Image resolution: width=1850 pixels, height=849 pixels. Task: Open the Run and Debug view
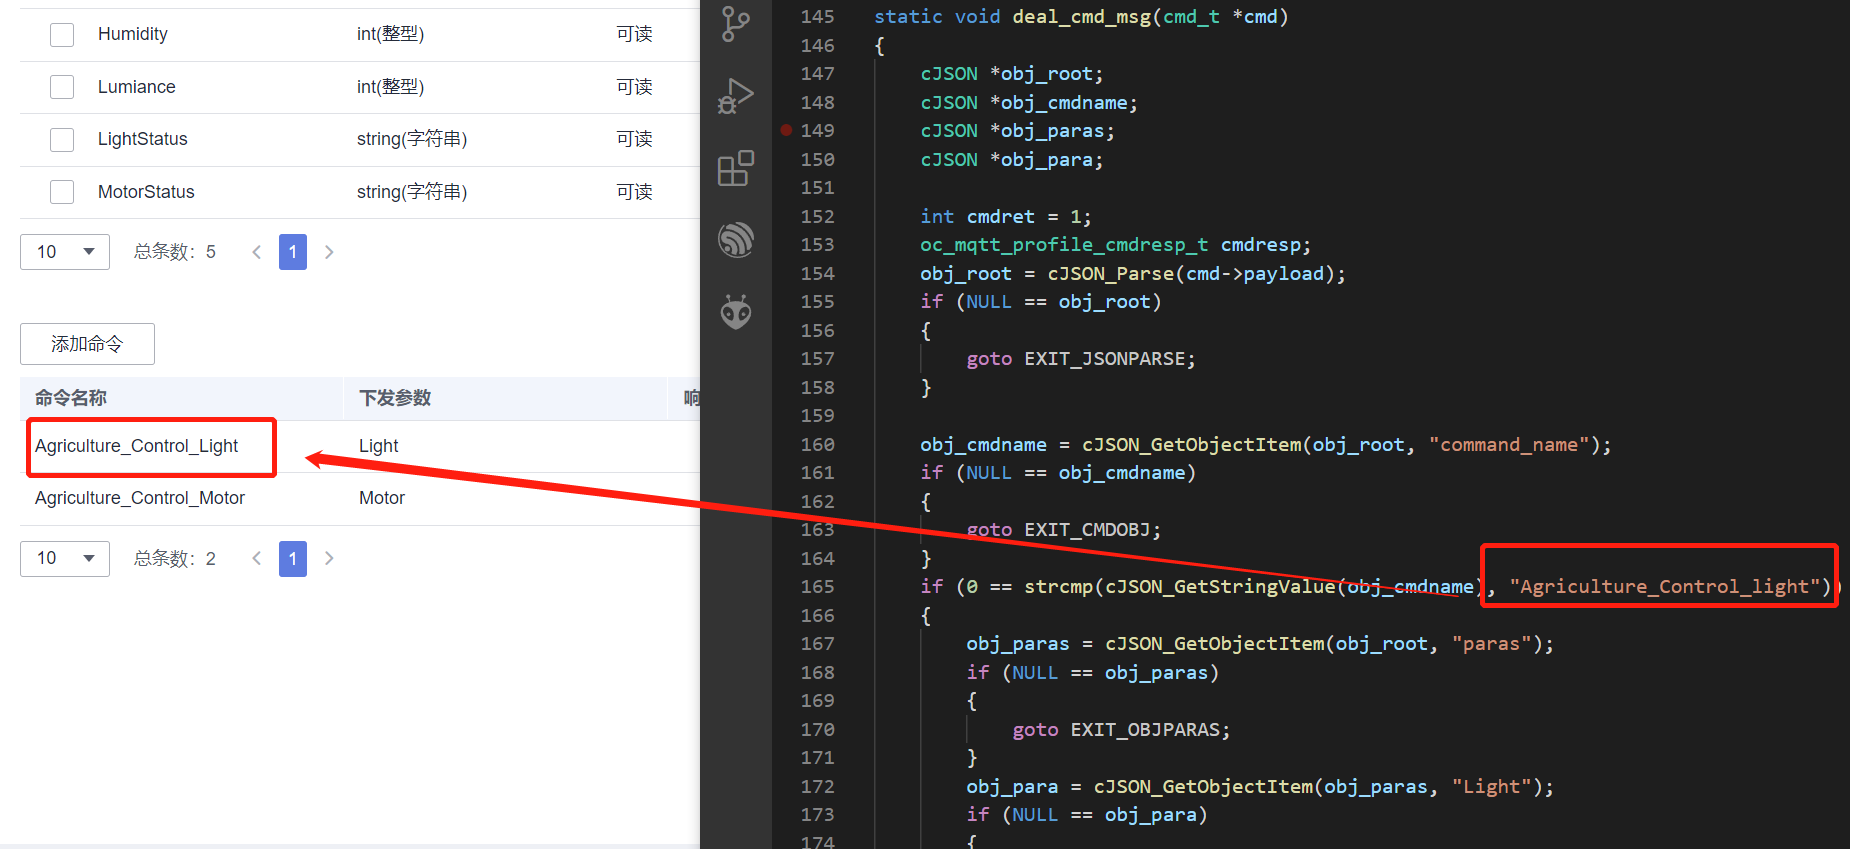pos(736,97)
